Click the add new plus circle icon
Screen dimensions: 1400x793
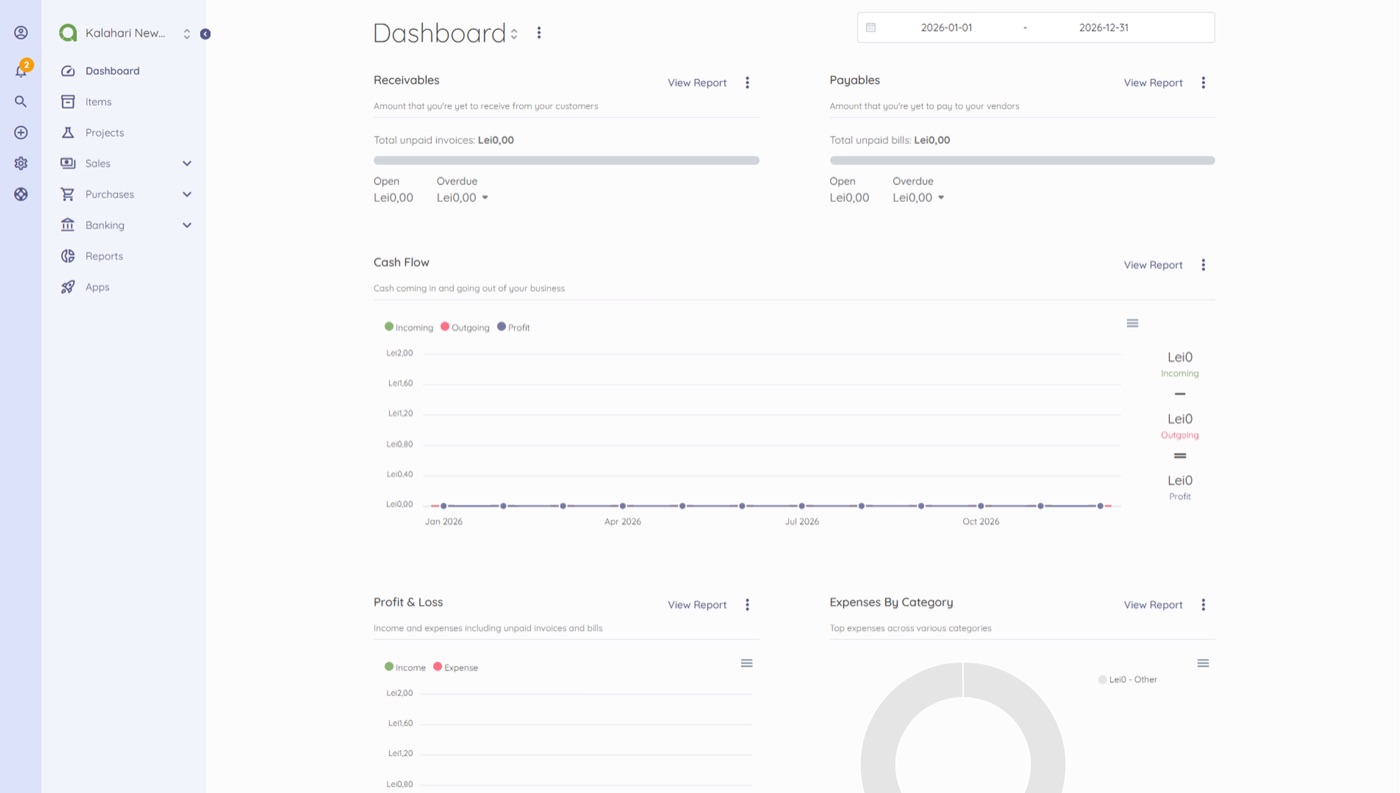coord(21,133)
